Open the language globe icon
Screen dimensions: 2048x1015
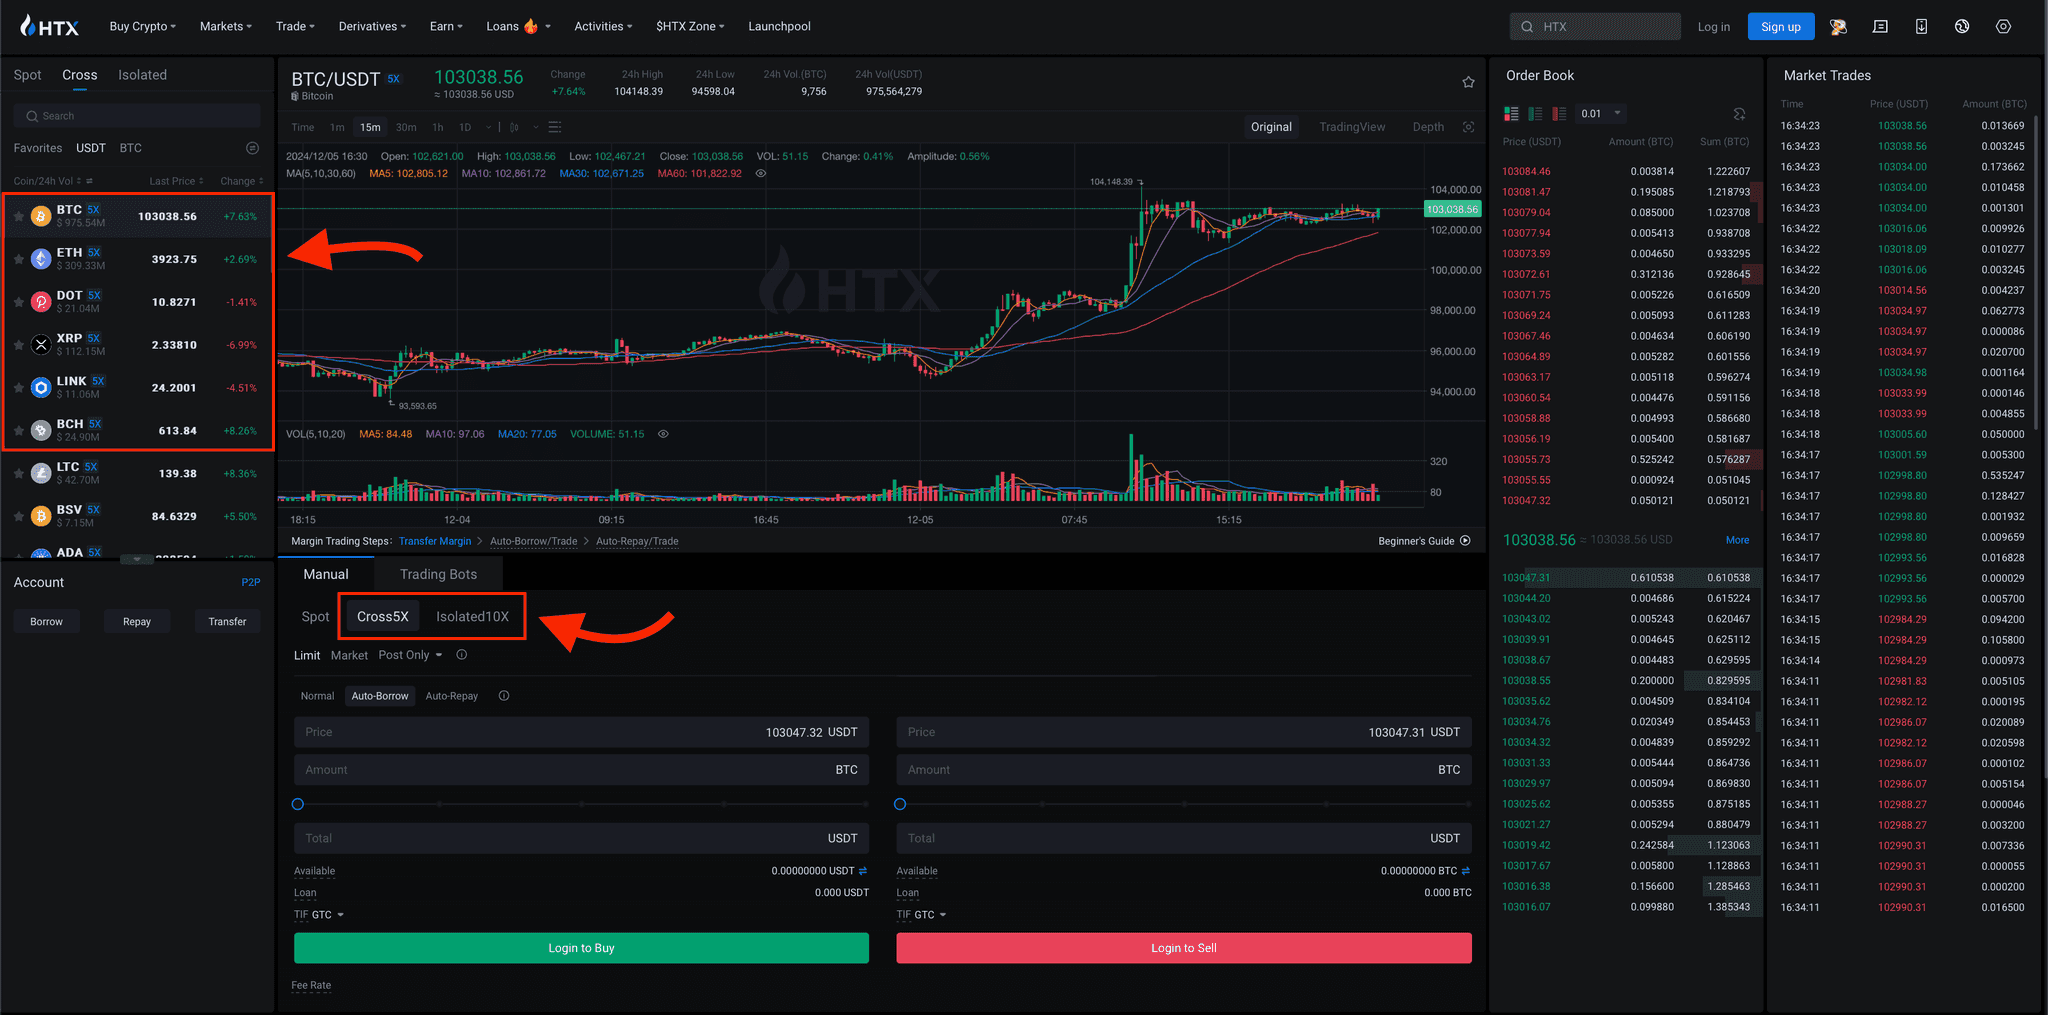1962,27
